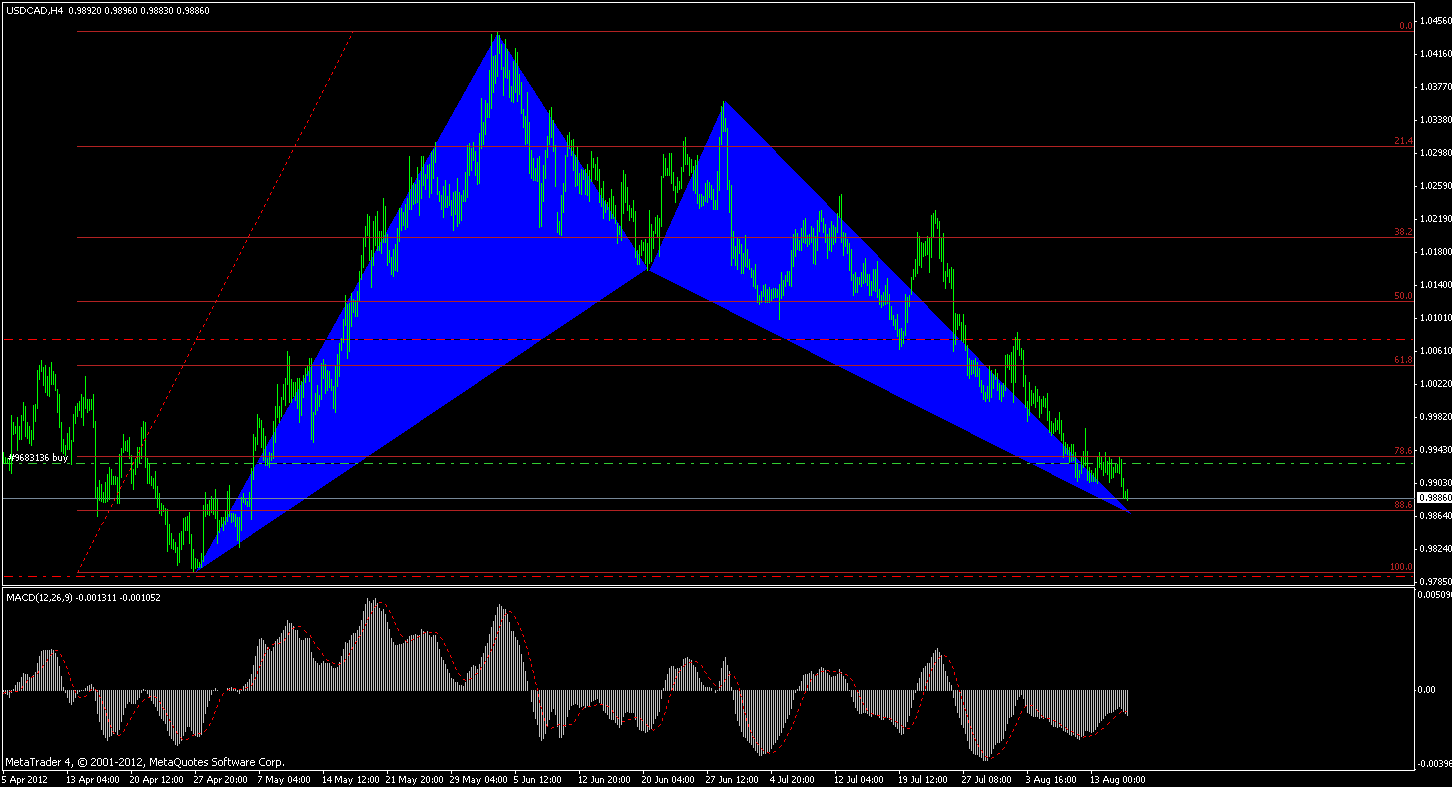Select the 88.6 Fibonacci level label
Image resolution: width=1452 pixels, height=787 pixels.
[1403, 505]
